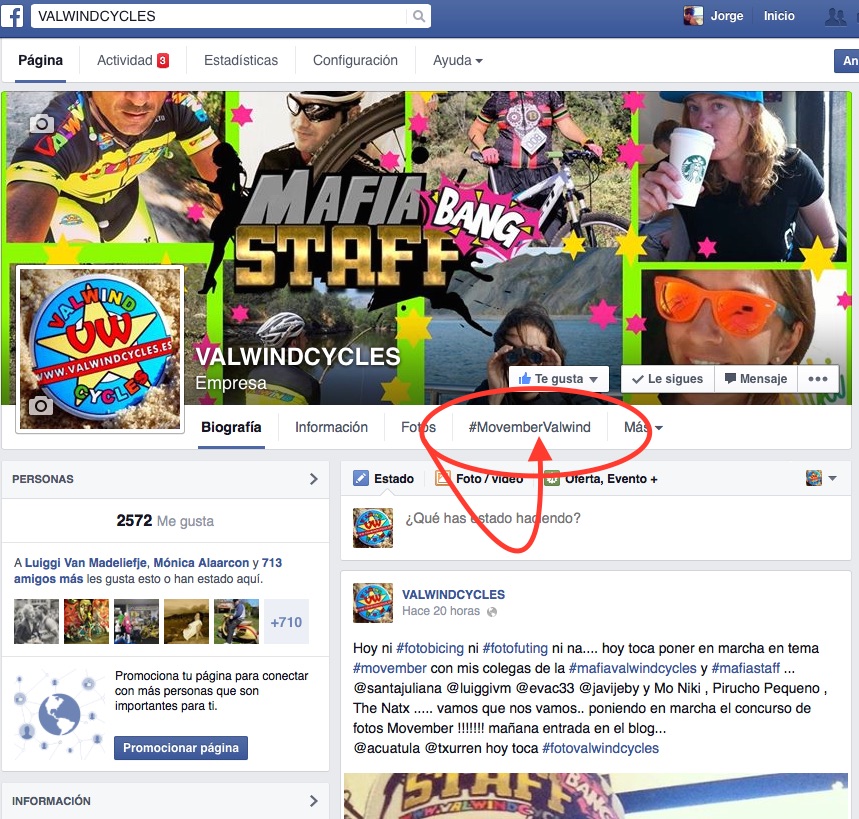Expand the PERSONAS section chevron
The height and width of the screenshot is (819, 859).
tap(313, 479)
